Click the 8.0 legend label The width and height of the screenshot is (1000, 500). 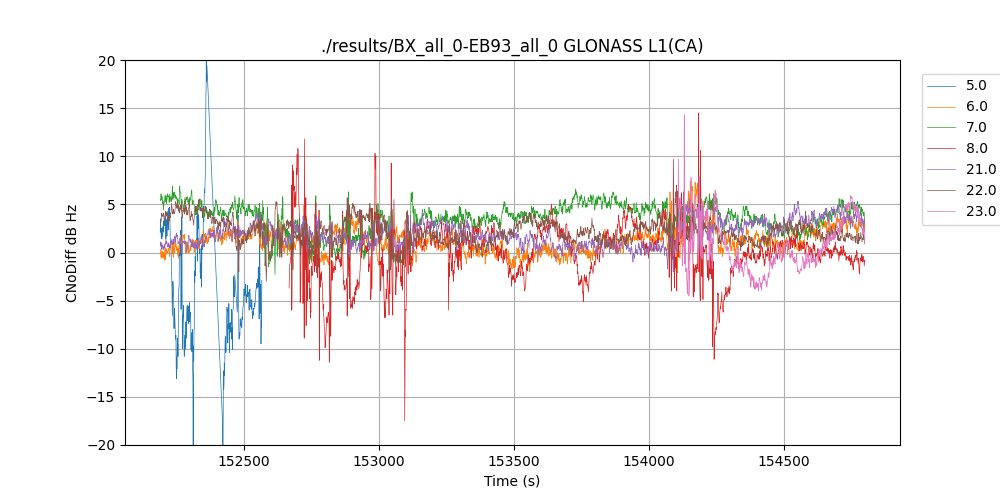coord(976,148)
